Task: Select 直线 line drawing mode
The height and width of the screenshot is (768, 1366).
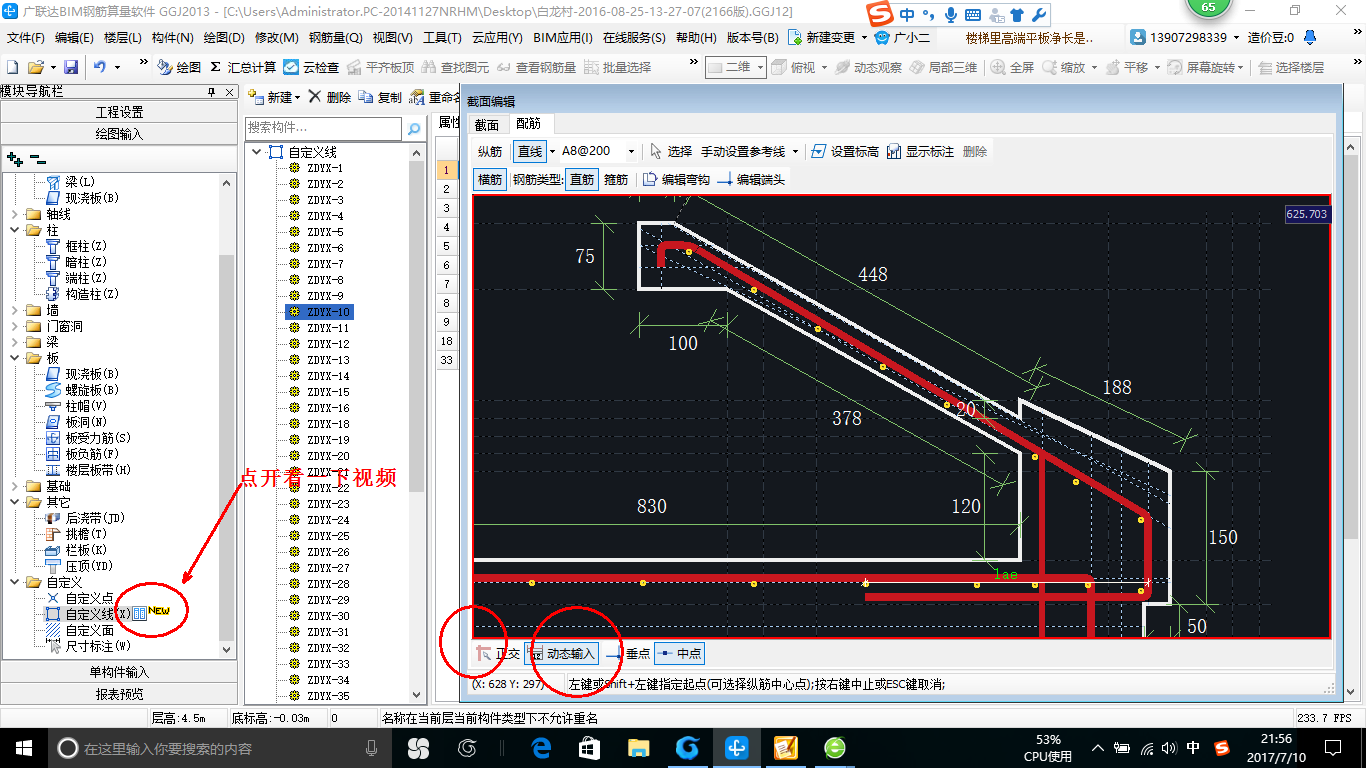Action: (x=529, y=151)
